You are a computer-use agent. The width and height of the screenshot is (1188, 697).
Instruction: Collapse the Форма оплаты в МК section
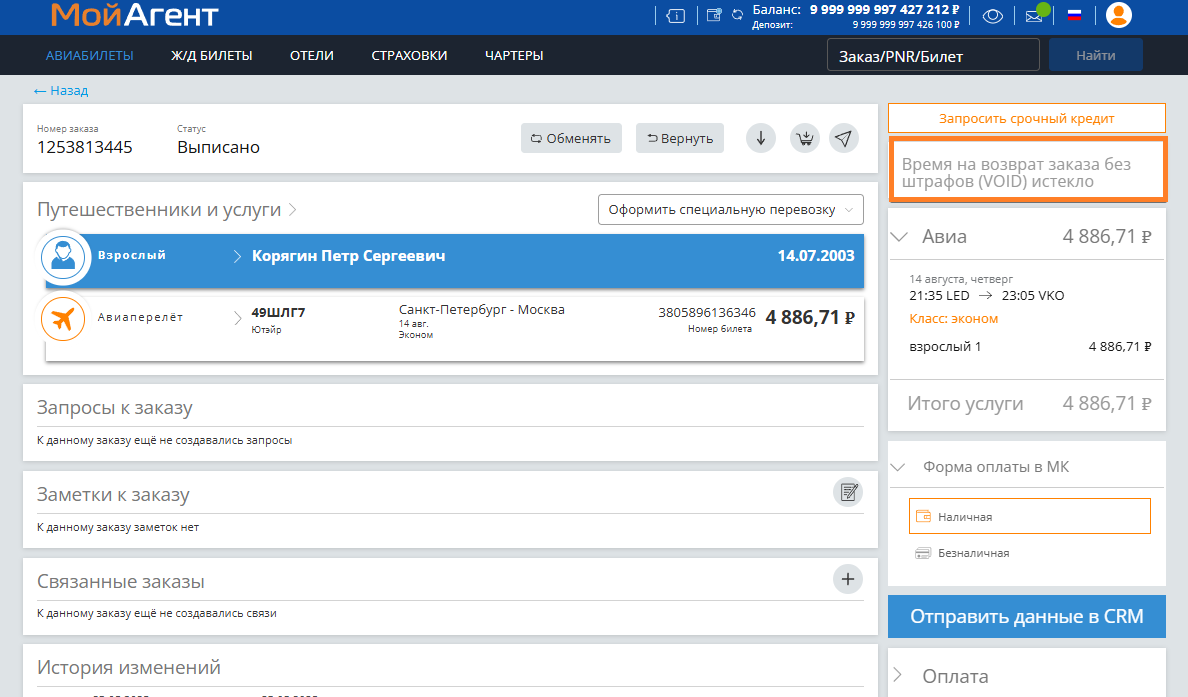[x=898, y=467]
